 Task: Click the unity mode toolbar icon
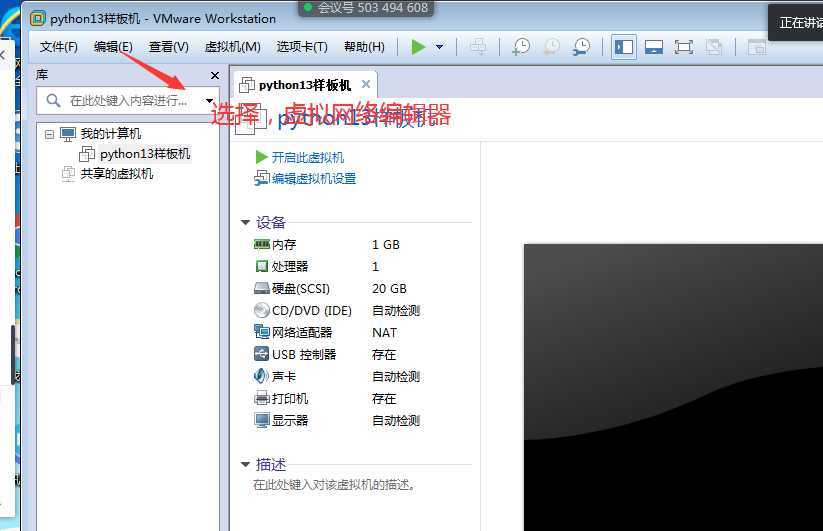click(x=714, y=47)
